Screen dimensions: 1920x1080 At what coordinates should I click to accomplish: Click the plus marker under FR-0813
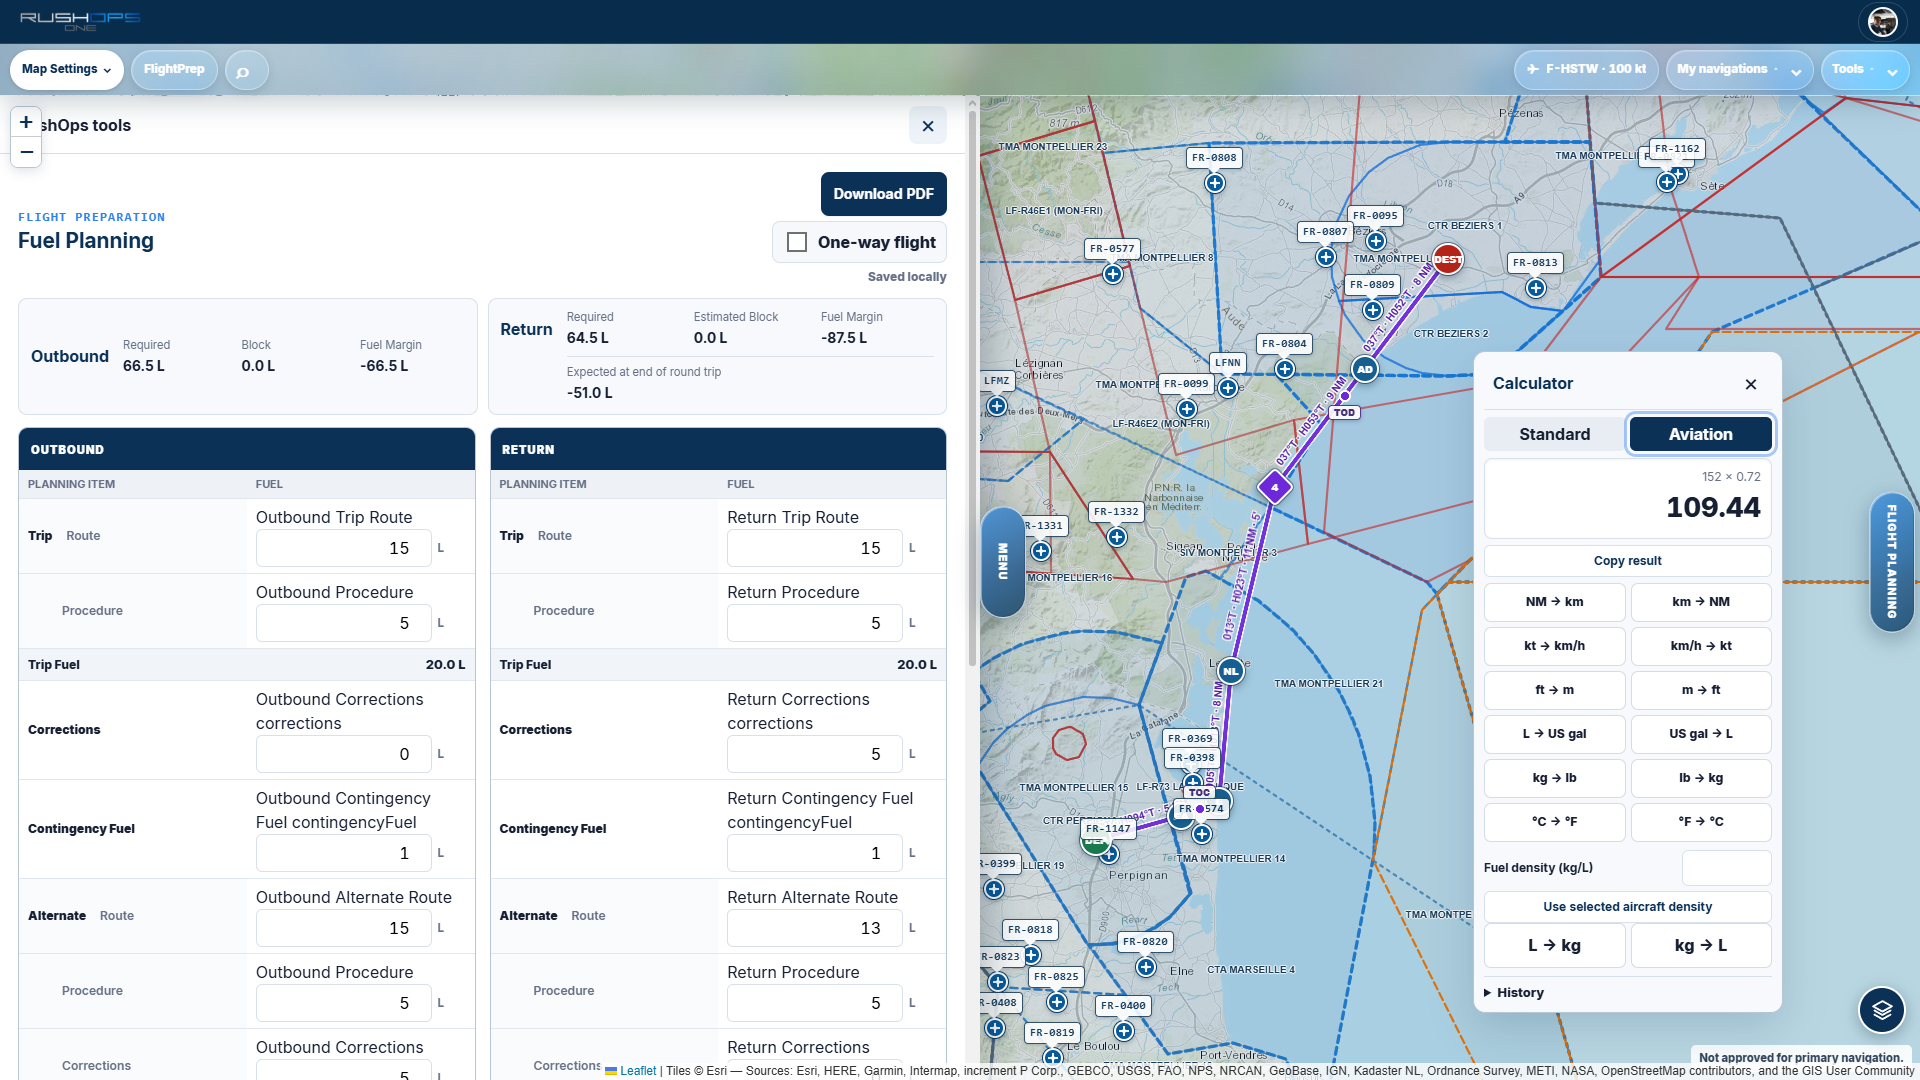[1536, 288]
